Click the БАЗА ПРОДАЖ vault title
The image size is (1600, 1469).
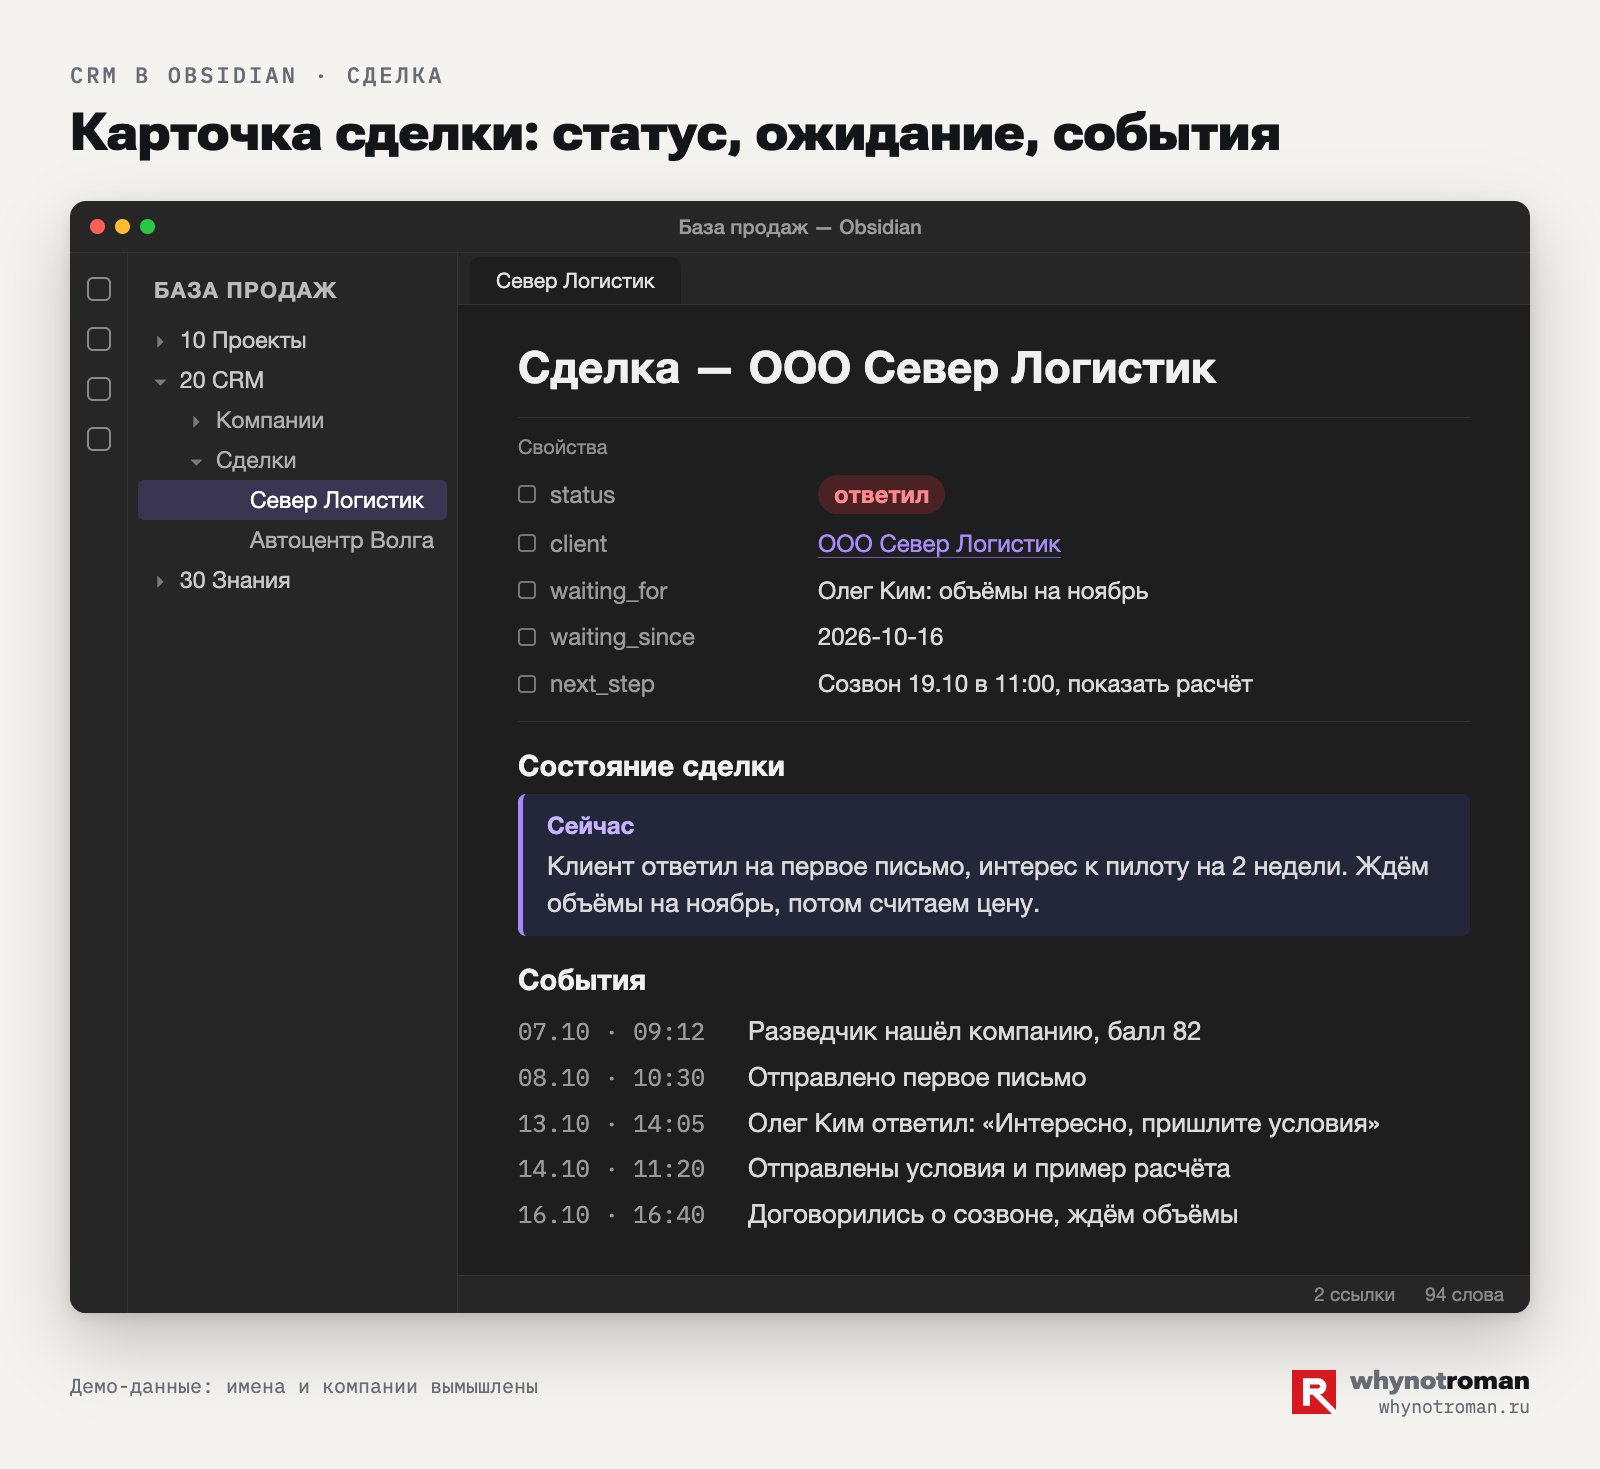coord(245,290)
